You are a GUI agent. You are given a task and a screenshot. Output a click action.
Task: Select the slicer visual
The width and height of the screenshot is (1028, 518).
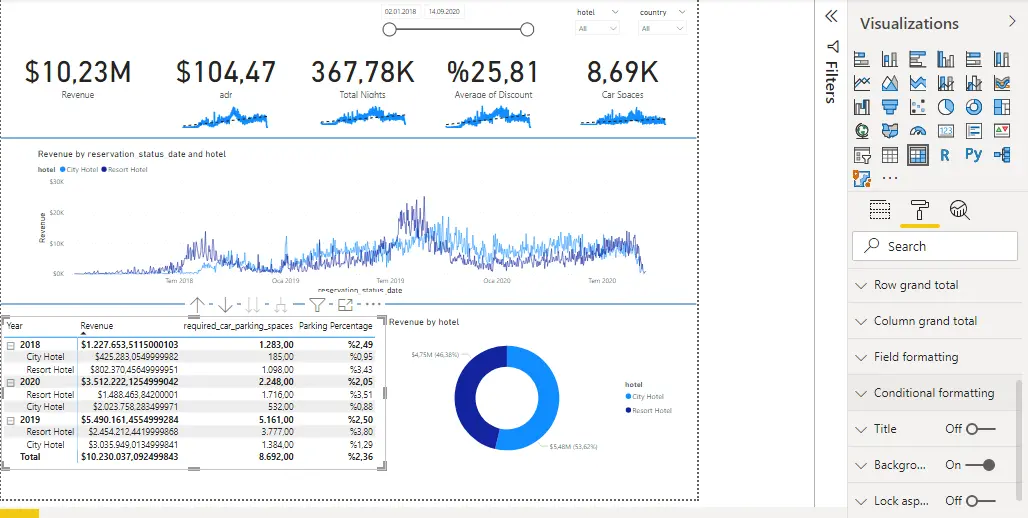(x=861, y=155)
